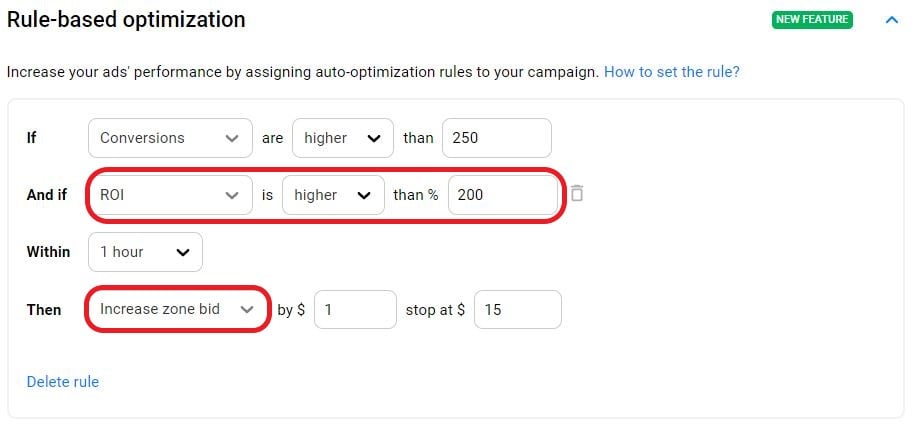Click the NEW FEATURE badge

(x=812, y=20)
